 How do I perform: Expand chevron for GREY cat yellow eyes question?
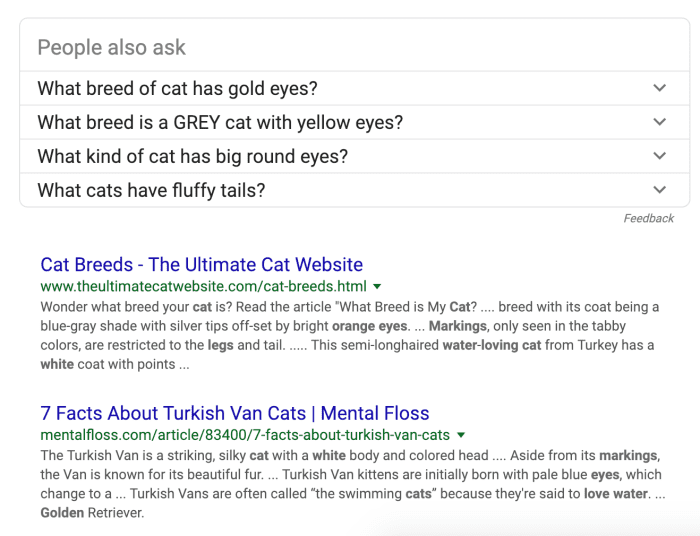[x=659, y=122]
